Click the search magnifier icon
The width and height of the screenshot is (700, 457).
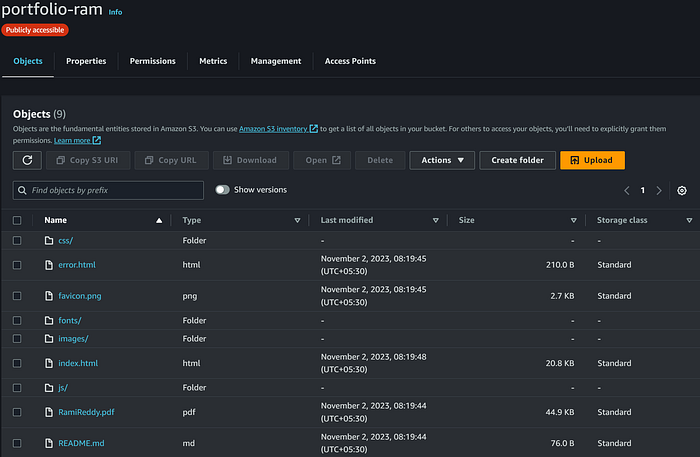point(22,190)
